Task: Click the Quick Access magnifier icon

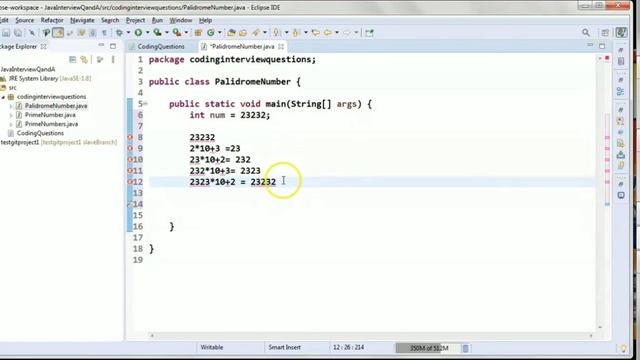Action: tap(586, 33)
